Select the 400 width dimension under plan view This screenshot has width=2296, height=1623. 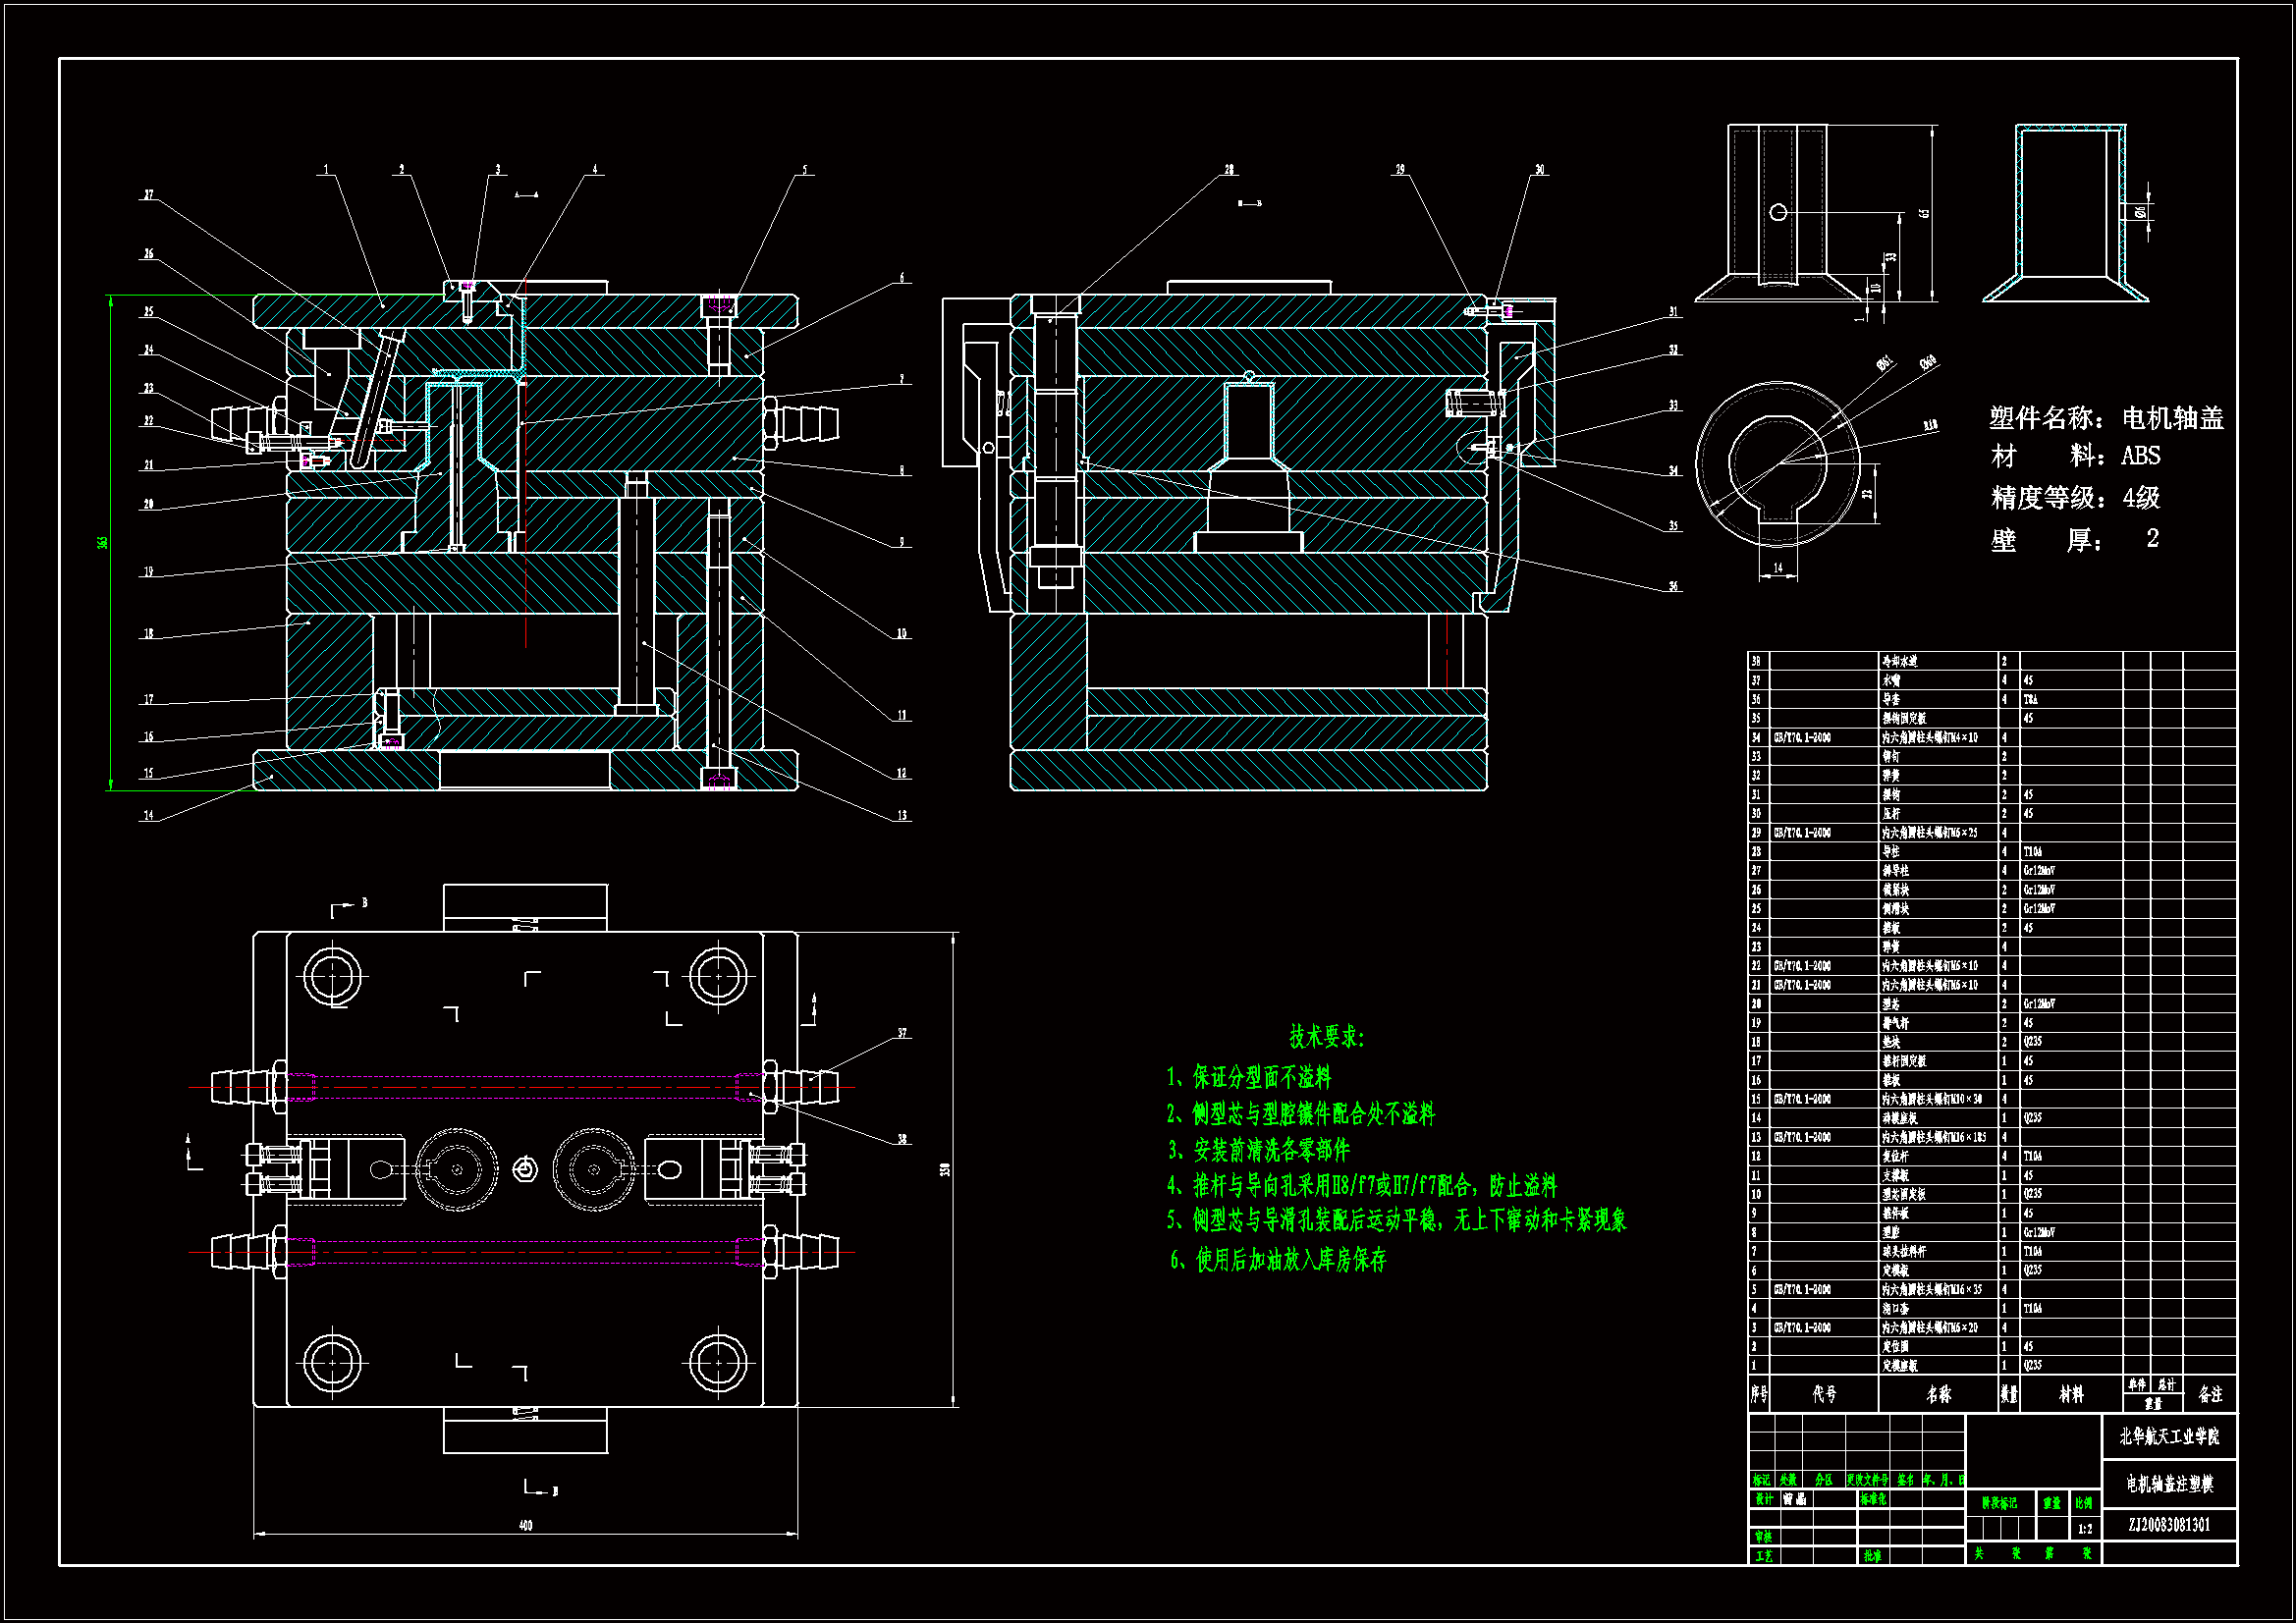click(526, 1525)
